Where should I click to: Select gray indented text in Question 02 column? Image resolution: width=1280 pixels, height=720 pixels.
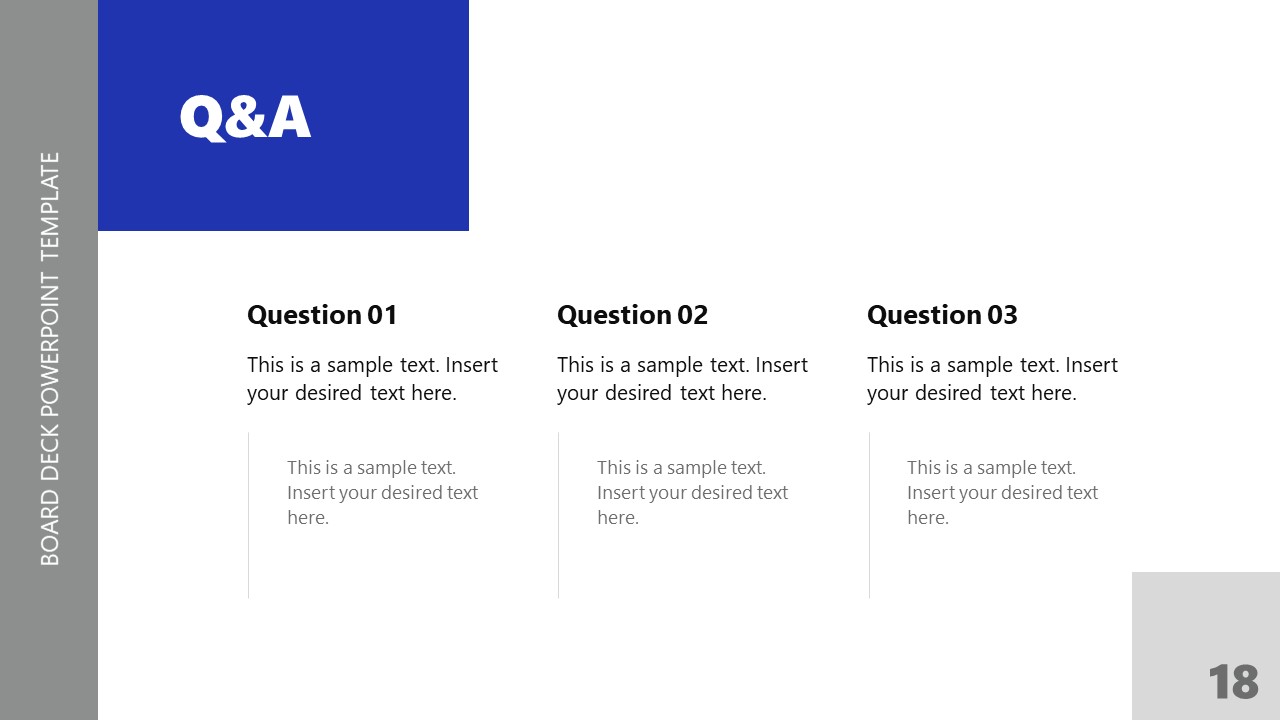click(692, 492)
